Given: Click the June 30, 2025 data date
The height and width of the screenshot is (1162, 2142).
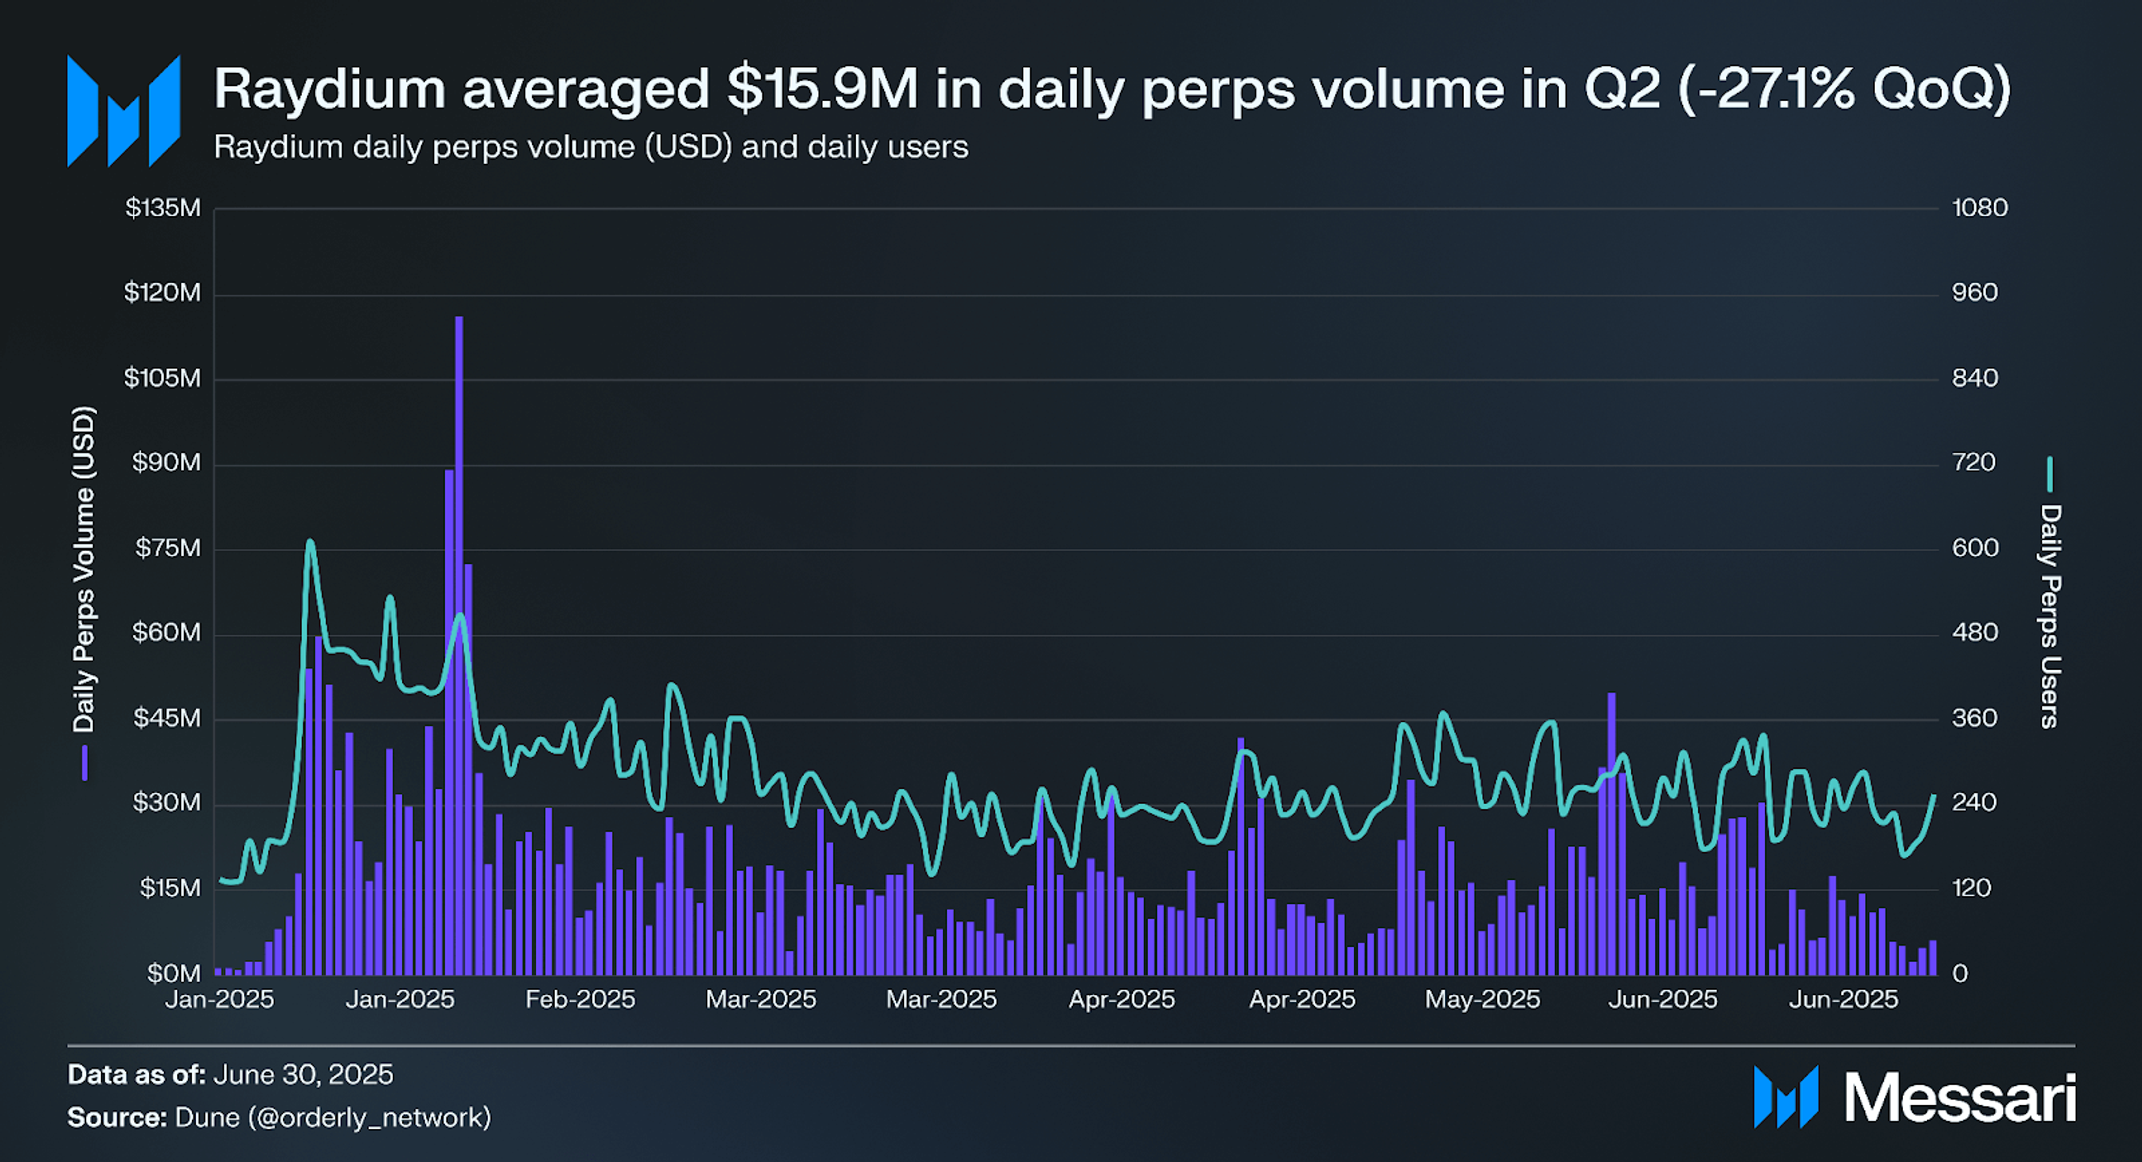Looking at the screenshot, I should point(304,1075).
